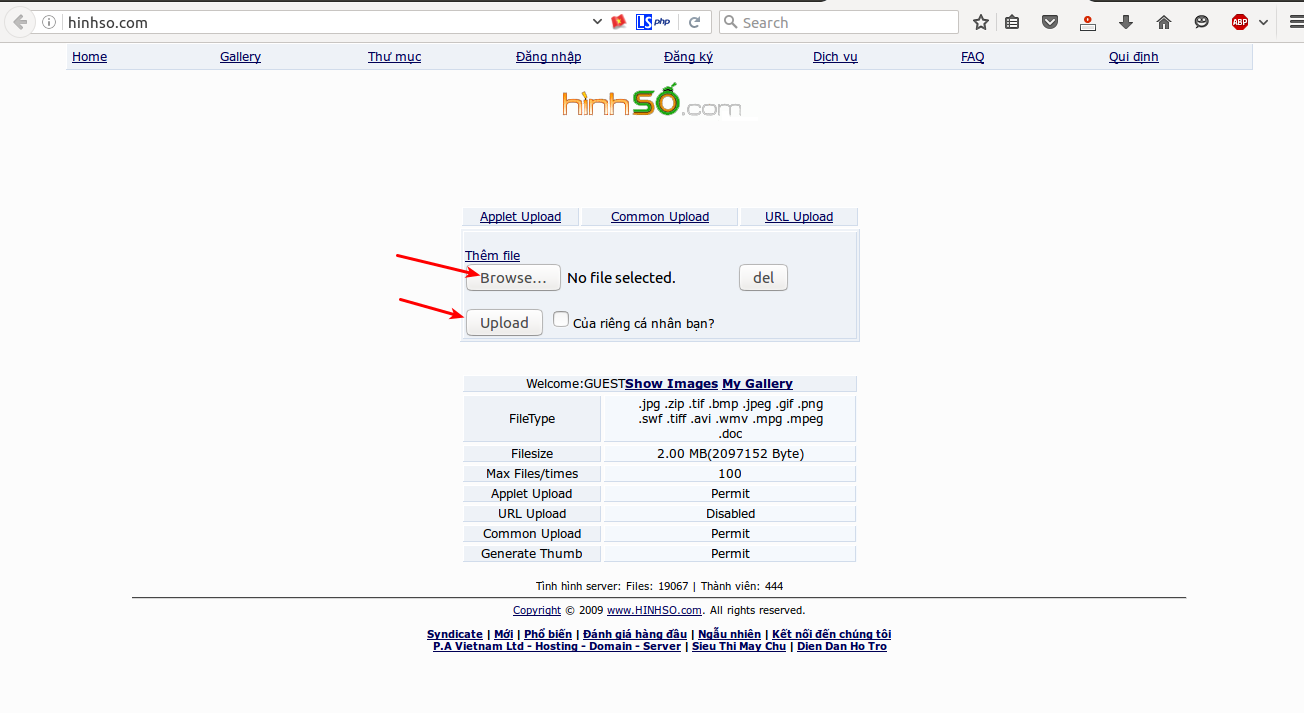Open the My Gallery link

pyautogui.click(x=757, y=384)
